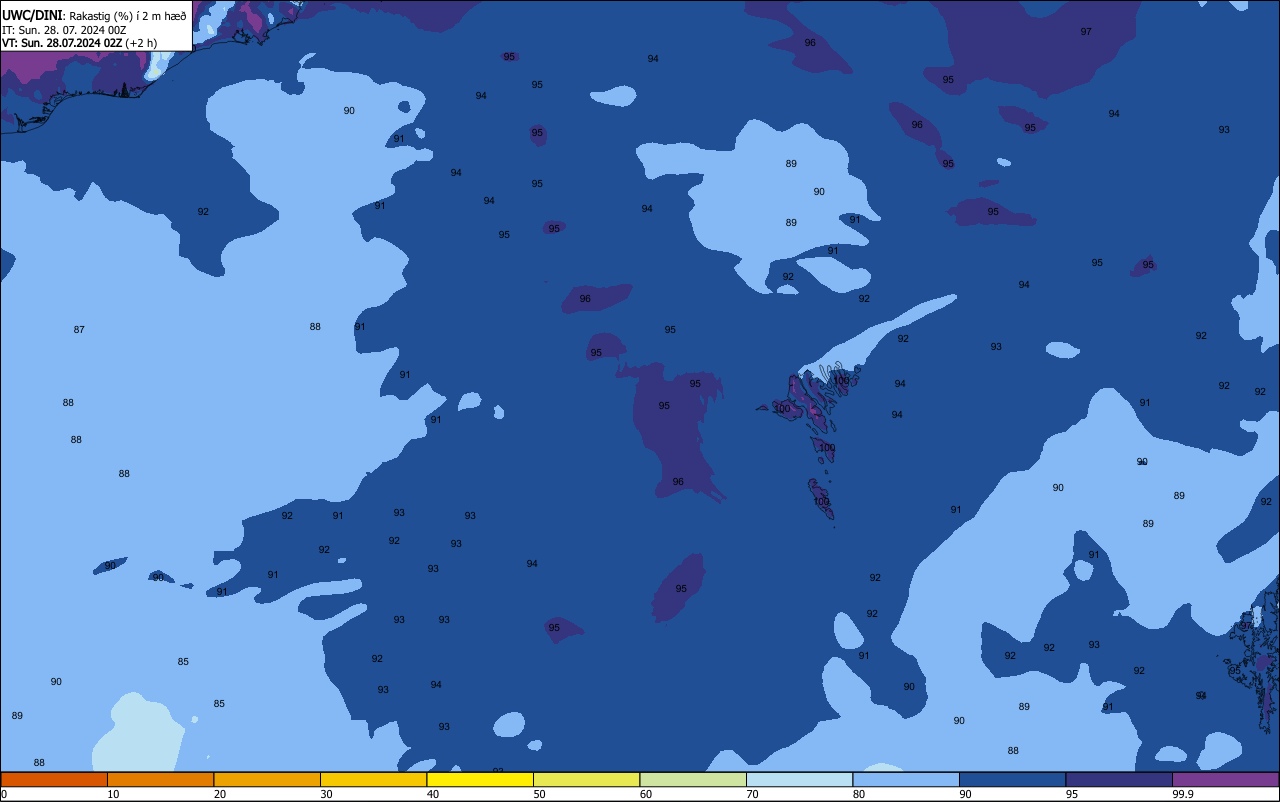1280x802 pixels.
Task: Click the '10' legend tick label
Action: point(113,794)
